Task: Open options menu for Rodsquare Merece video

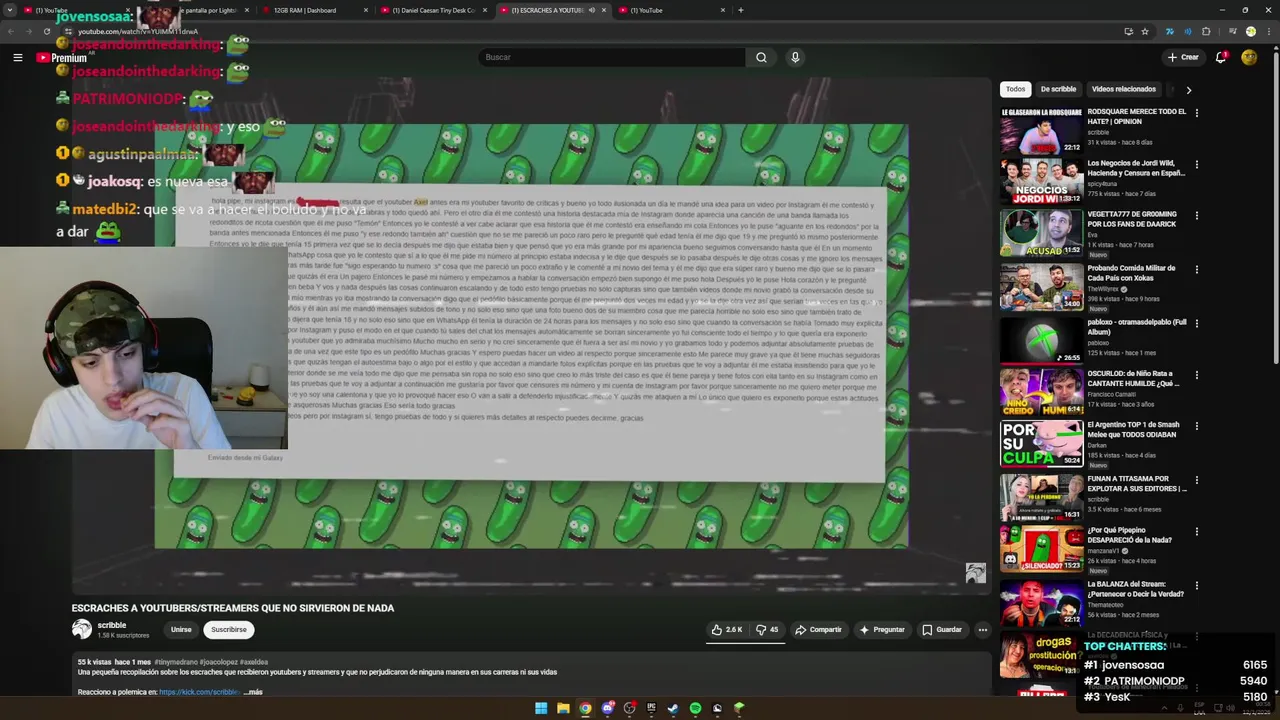Action: pyautogui.click(x=1196, y=113)
